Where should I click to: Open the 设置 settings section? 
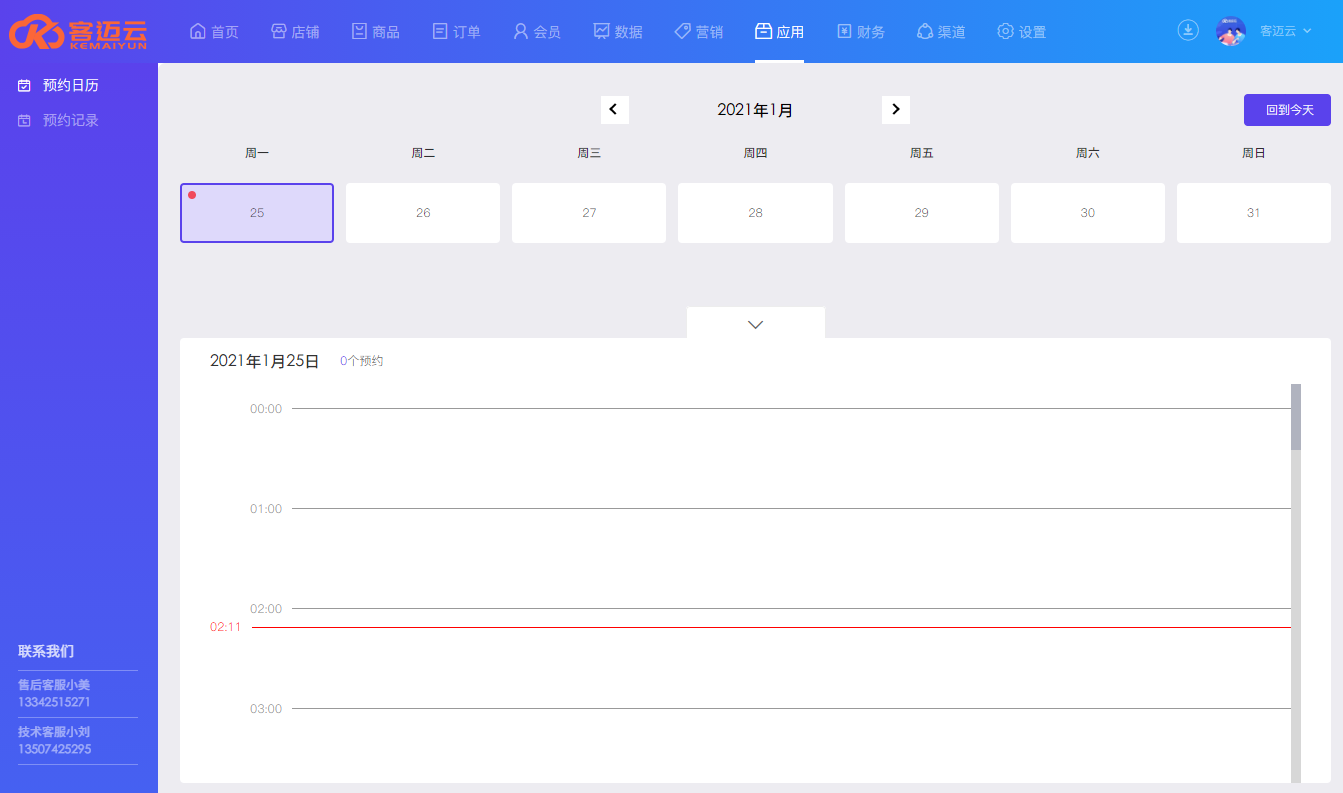point(1021,32)
